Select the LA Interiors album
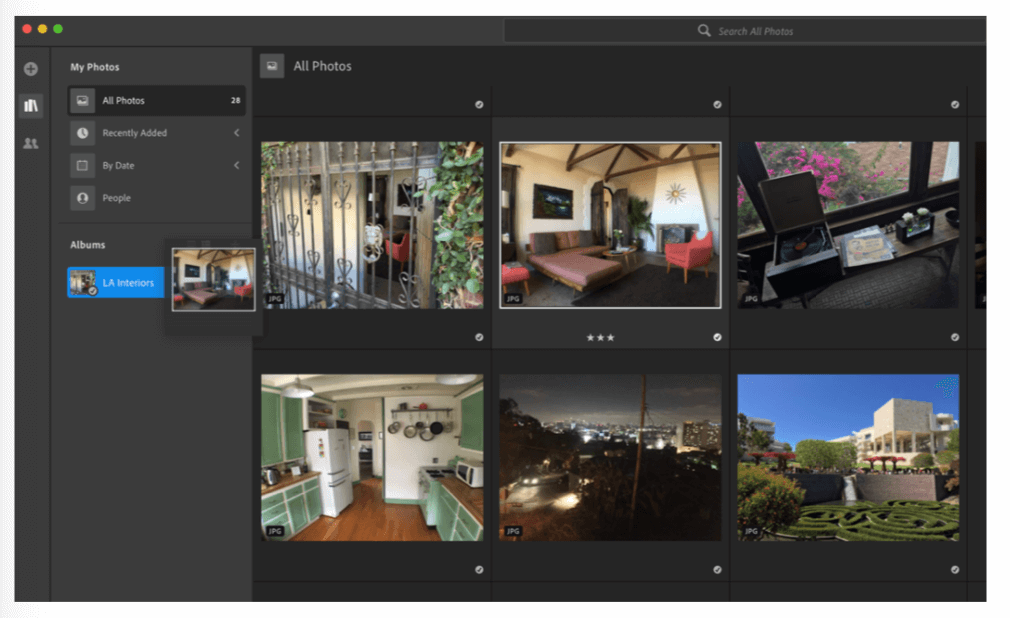The width and height of the screenshot is (1010, 618). click(116, 282)
